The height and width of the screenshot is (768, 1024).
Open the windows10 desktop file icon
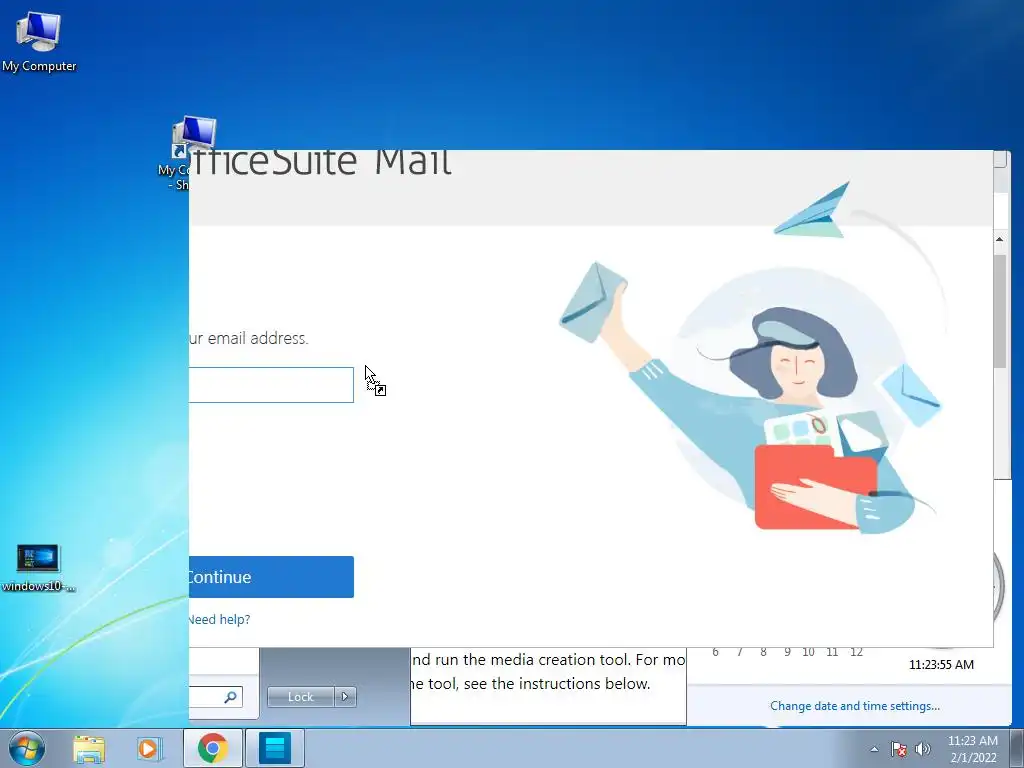tap(38, 568)
